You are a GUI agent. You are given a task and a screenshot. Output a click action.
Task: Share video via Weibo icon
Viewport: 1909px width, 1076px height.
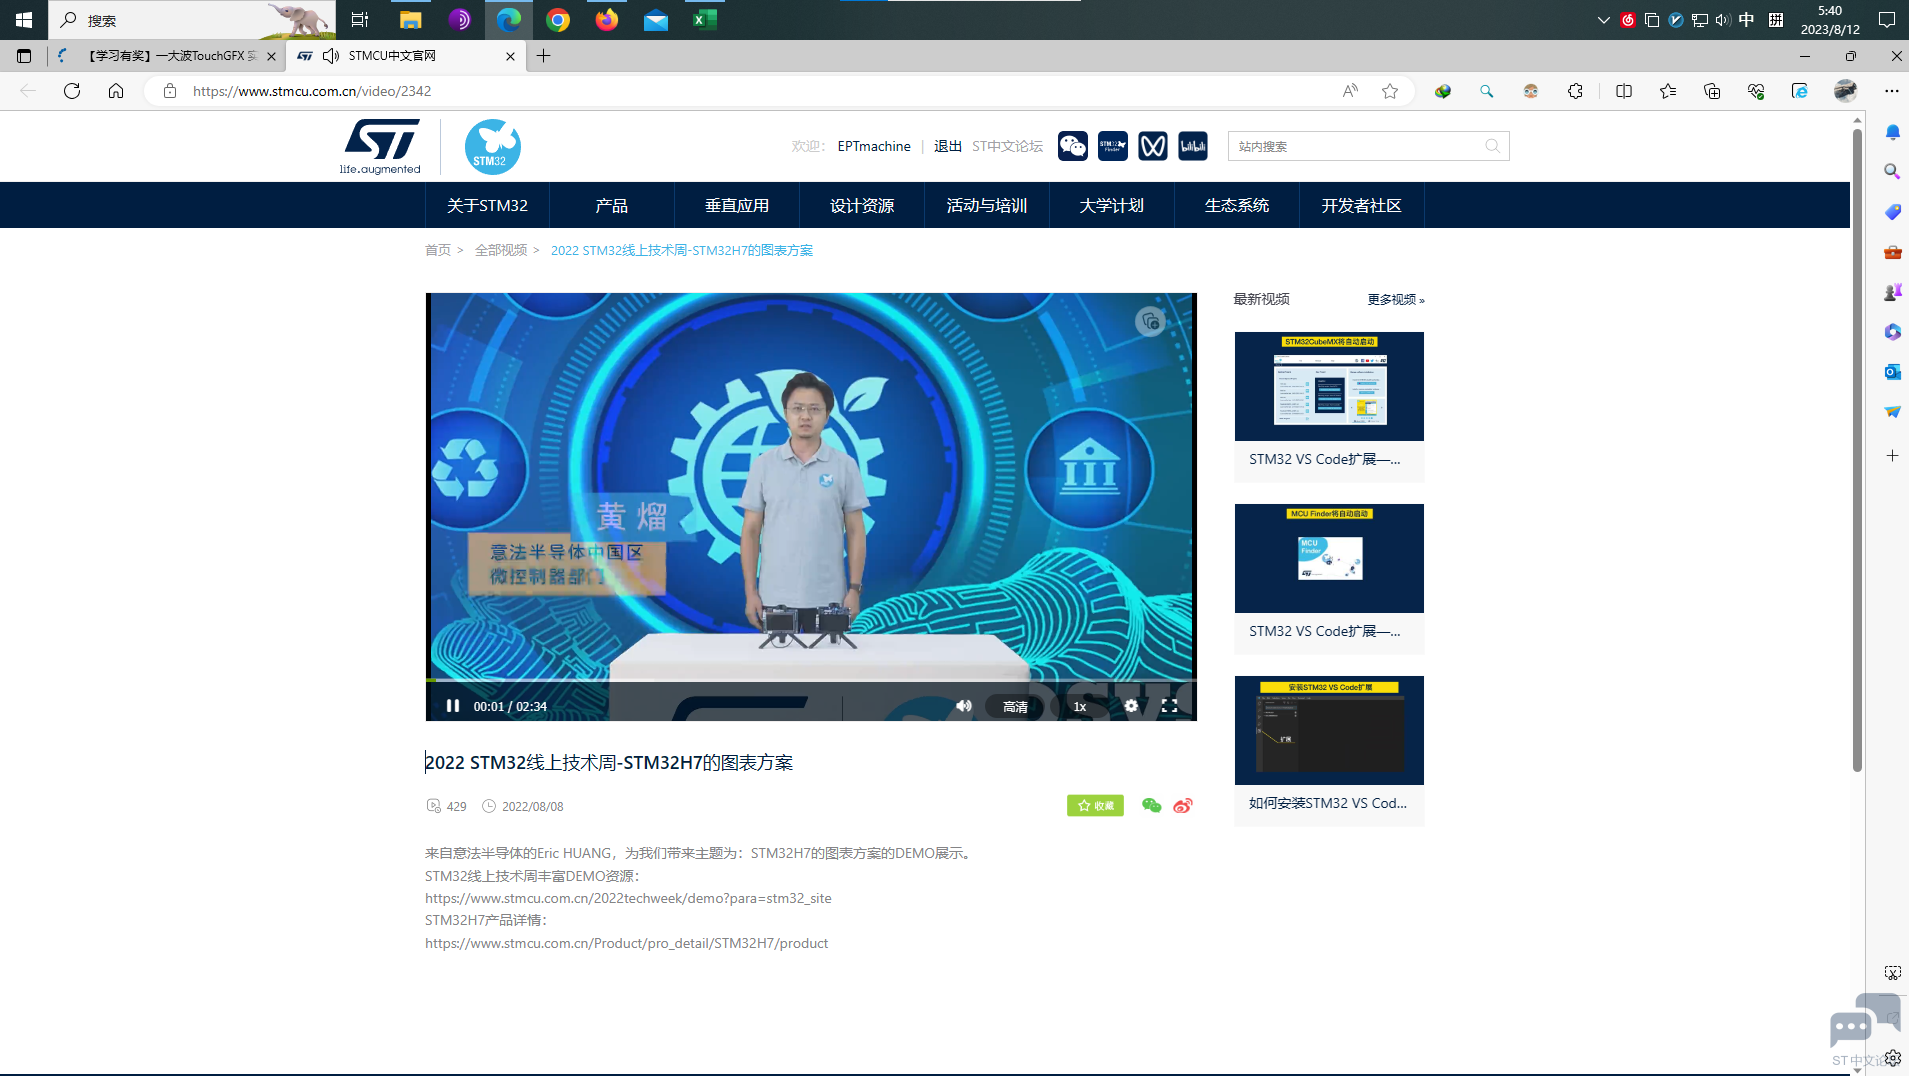(1183, 806)
